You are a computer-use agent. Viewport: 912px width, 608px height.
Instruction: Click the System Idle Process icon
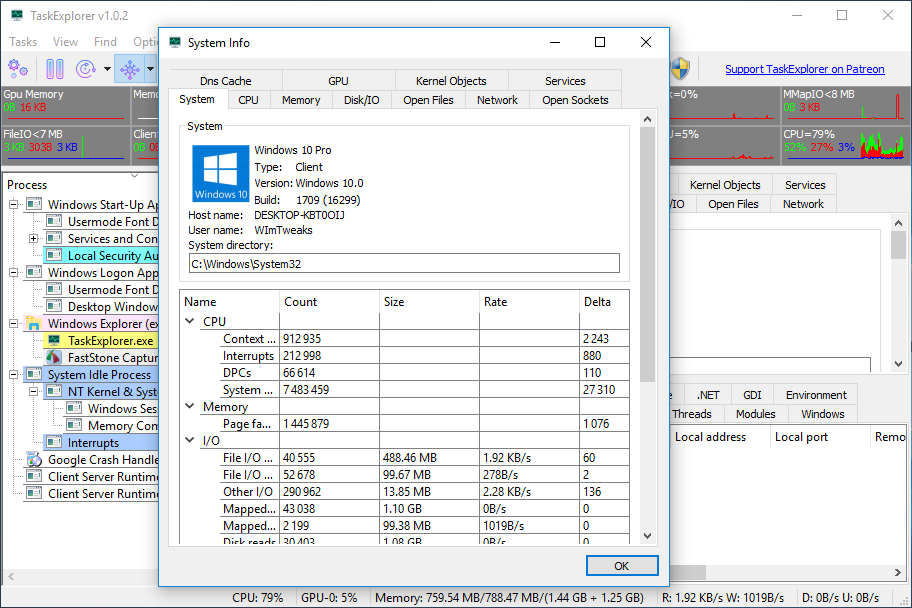pyautogui.click(x=34, y=374)
